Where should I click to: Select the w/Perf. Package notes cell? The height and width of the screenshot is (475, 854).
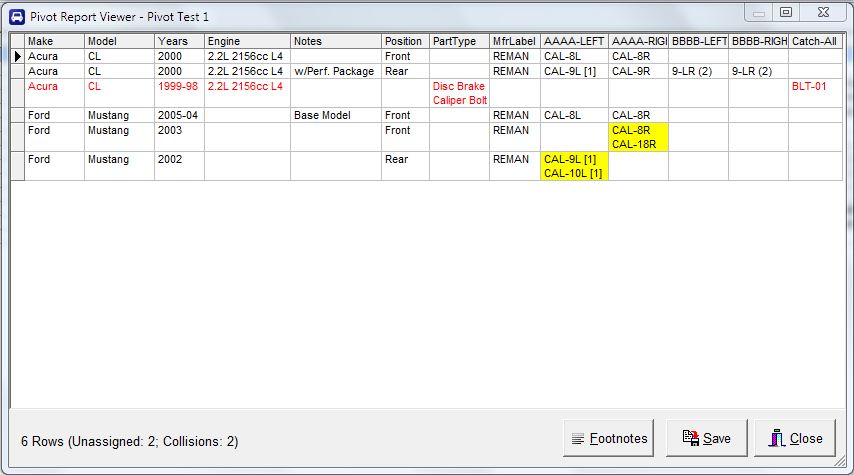click(x=334, y=72)
